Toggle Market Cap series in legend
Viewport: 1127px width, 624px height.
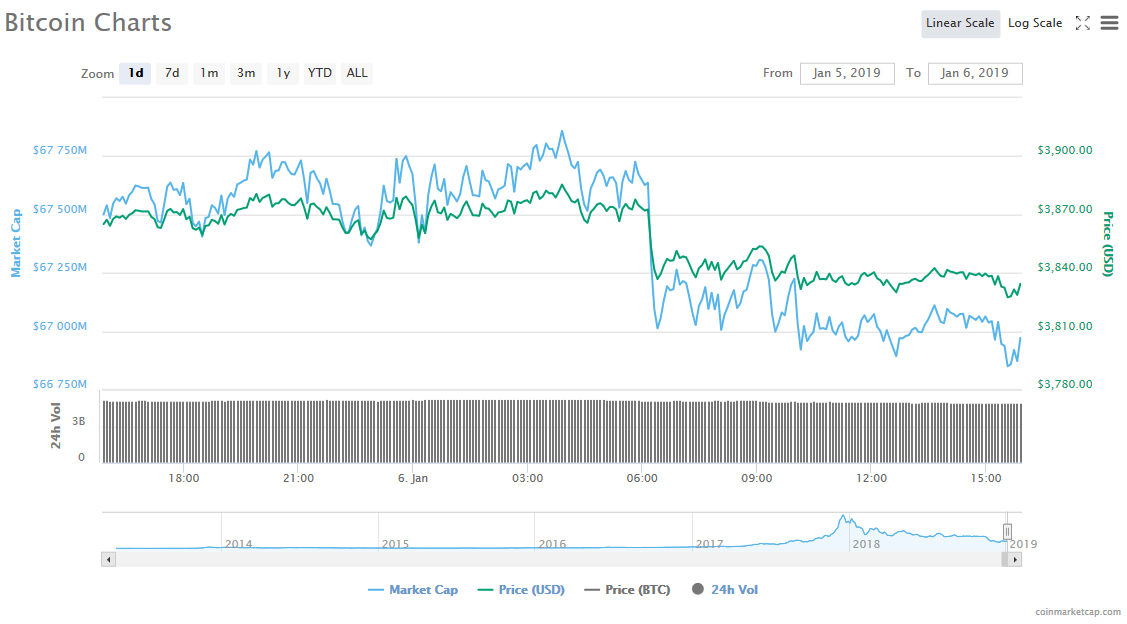pyautogui.click(x=413, y=590)
